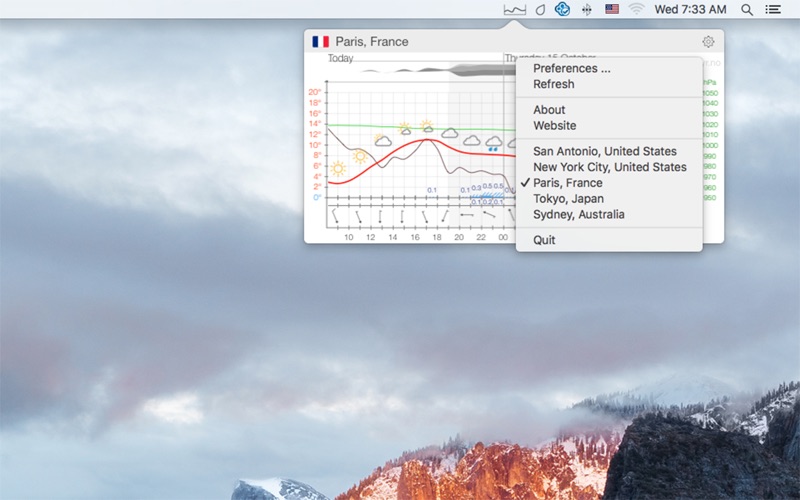
Task: Open Notification Center list icon
Action: pos(773,9)
